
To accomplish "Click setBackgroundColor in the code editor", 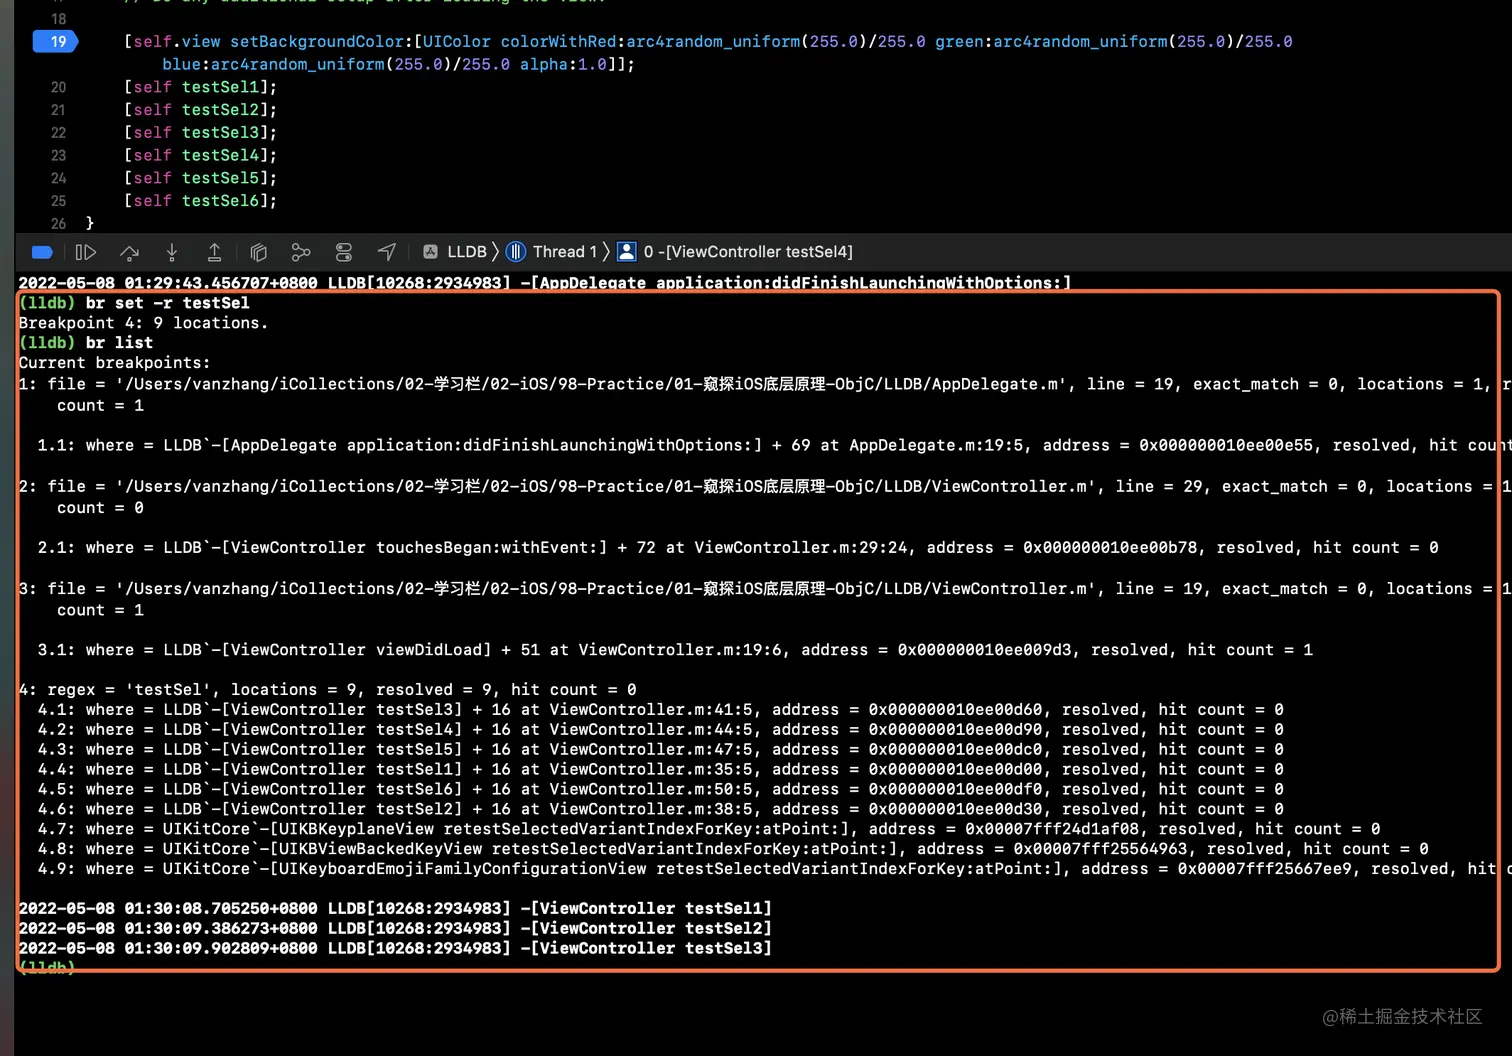I will click(317, 41).
